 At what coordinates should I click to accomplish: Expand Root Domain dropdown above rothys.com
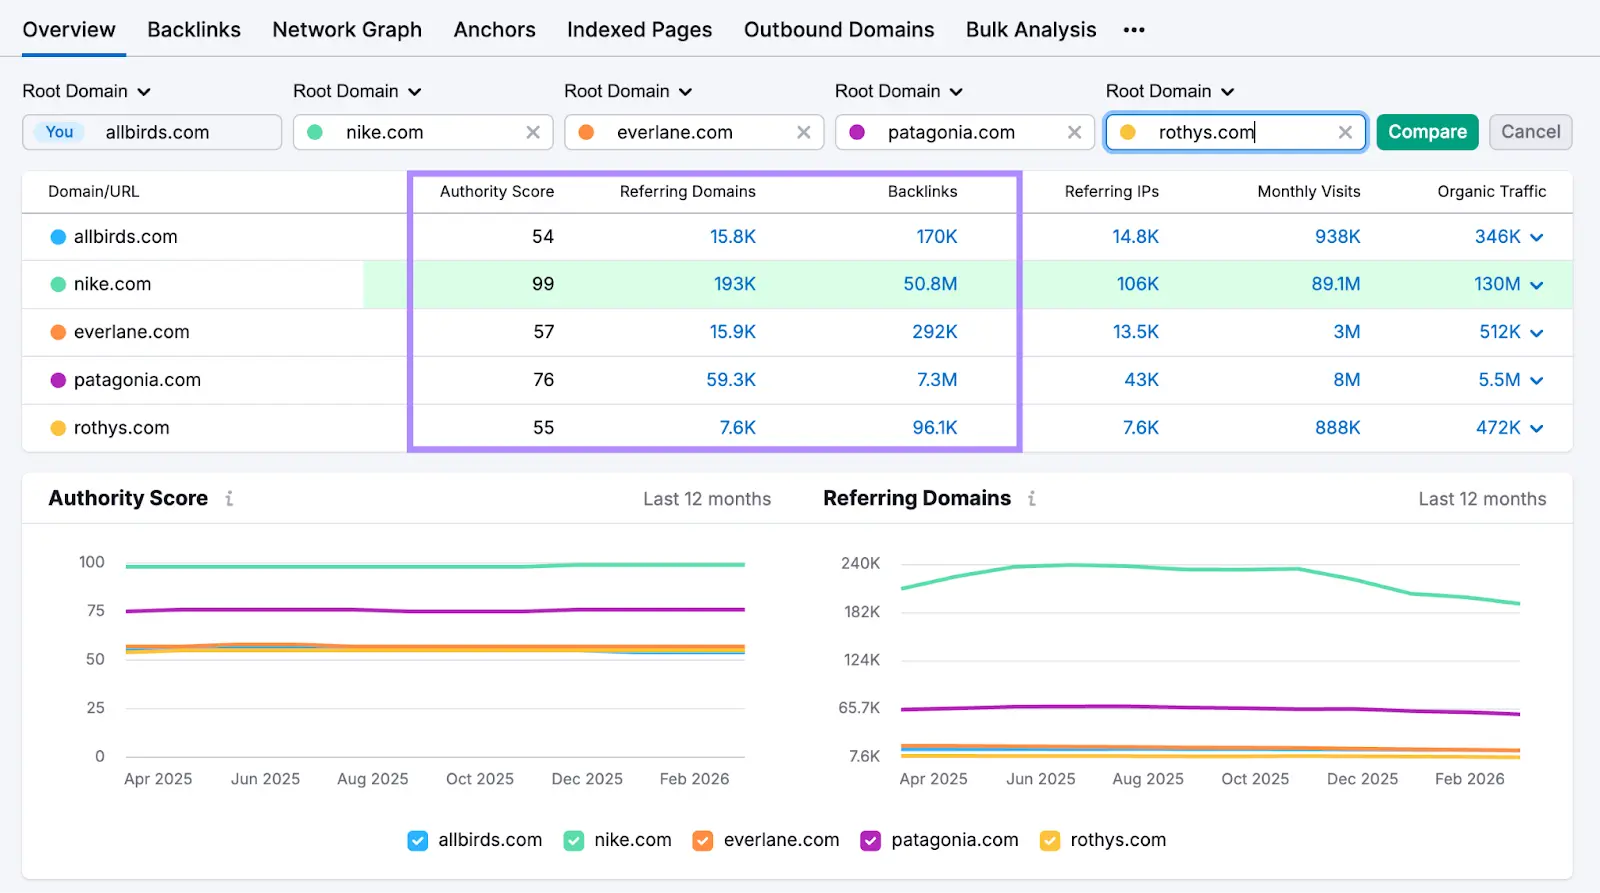pyautogui.click(x=1170, y=91)
